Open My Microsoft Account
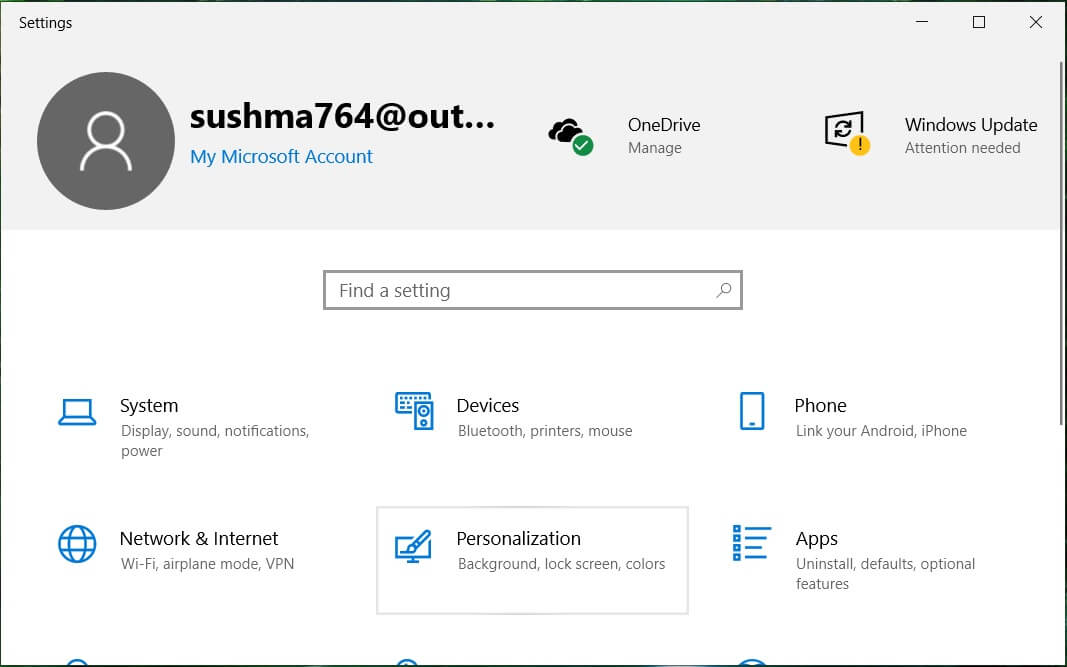The width and height of the screenshot is (1067, 667). (281, 157)
